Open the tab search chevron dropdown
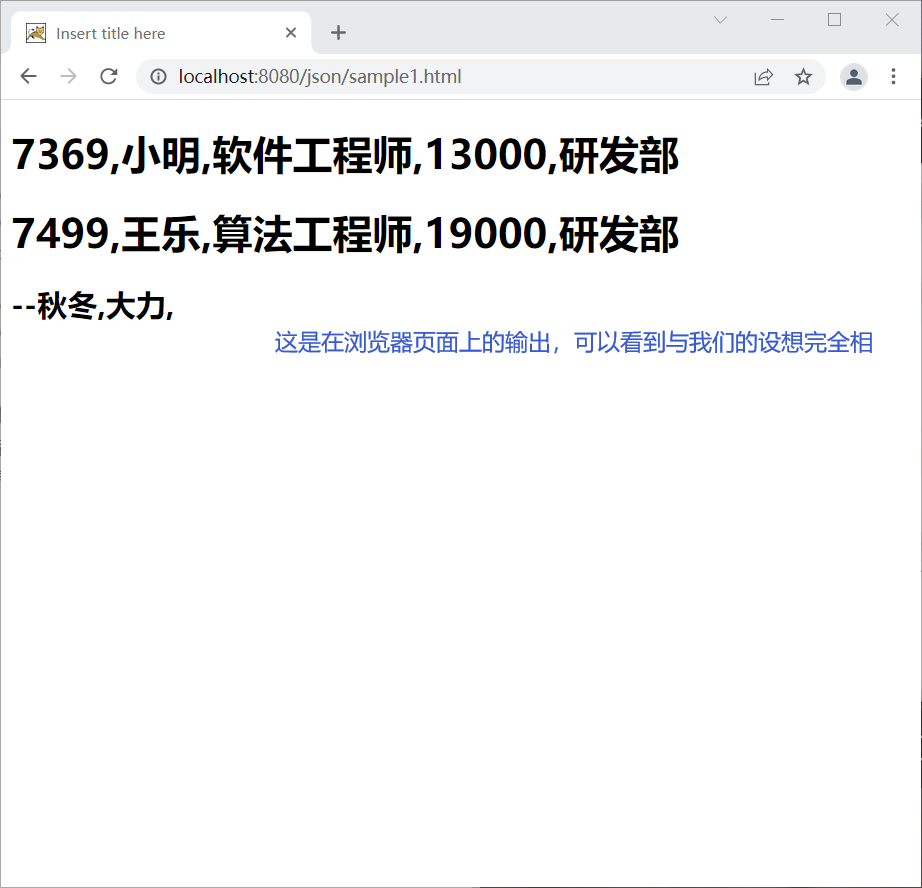The height and width of the screenshot is (888, 922). click(x=720, y=20)
